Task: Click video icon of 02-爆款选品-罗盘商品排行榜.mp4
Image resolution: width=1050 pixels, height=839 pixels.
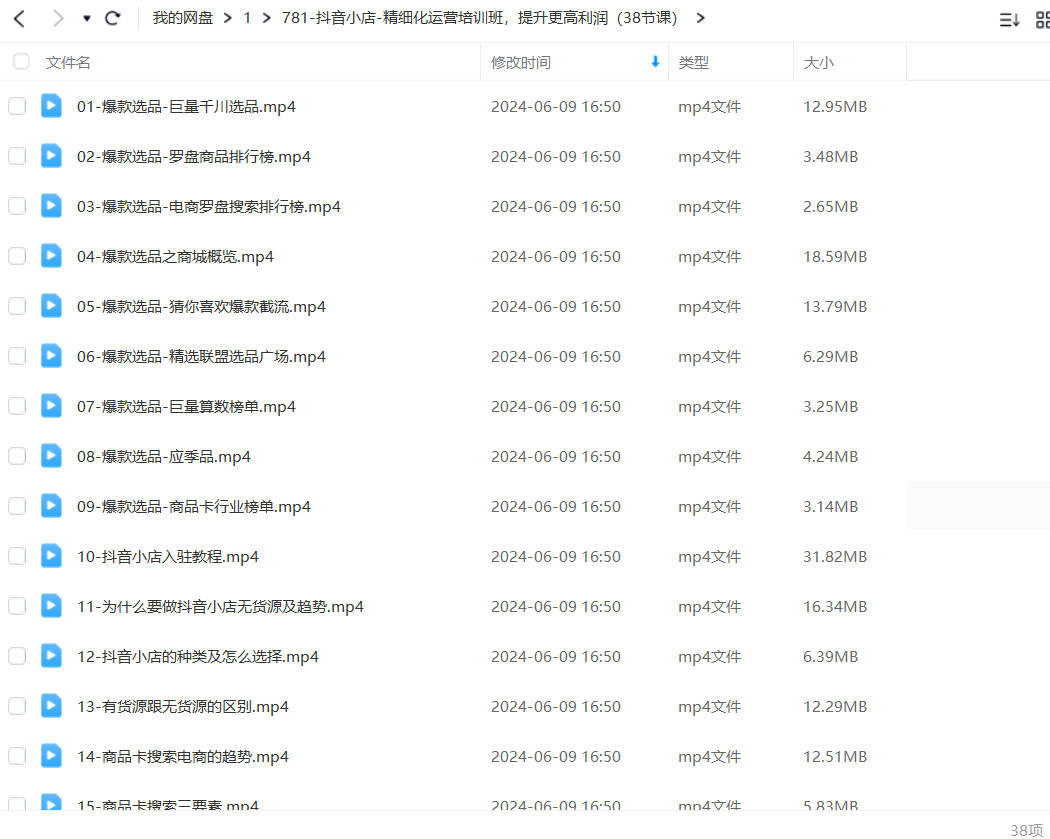Action: pos(51,155)
